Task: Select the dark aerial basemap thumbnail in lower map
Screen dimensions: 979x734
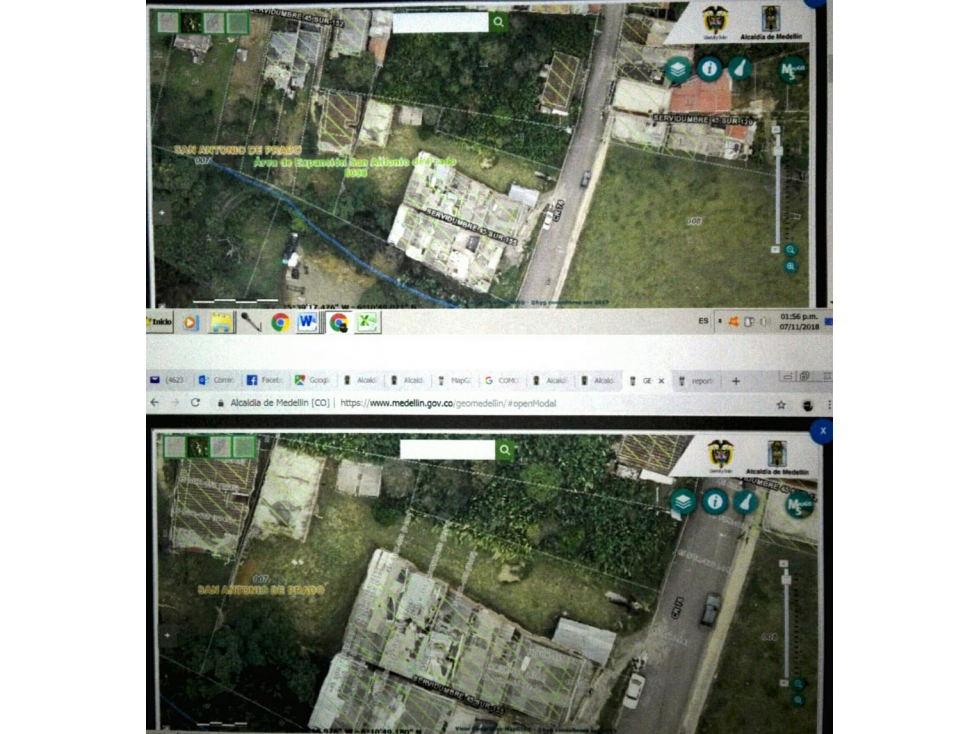Action: [x=199, y=447]
